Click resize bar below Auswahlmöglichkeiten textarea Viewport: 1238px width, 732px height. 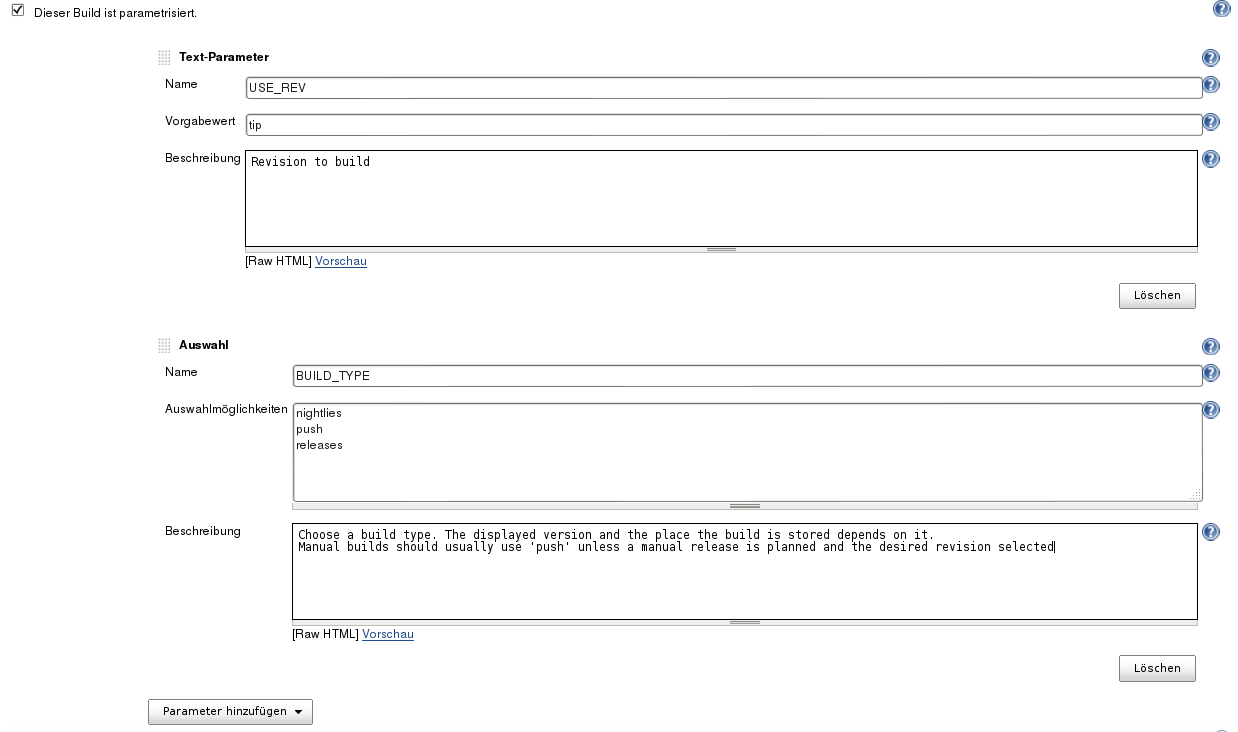coord(745,506)
